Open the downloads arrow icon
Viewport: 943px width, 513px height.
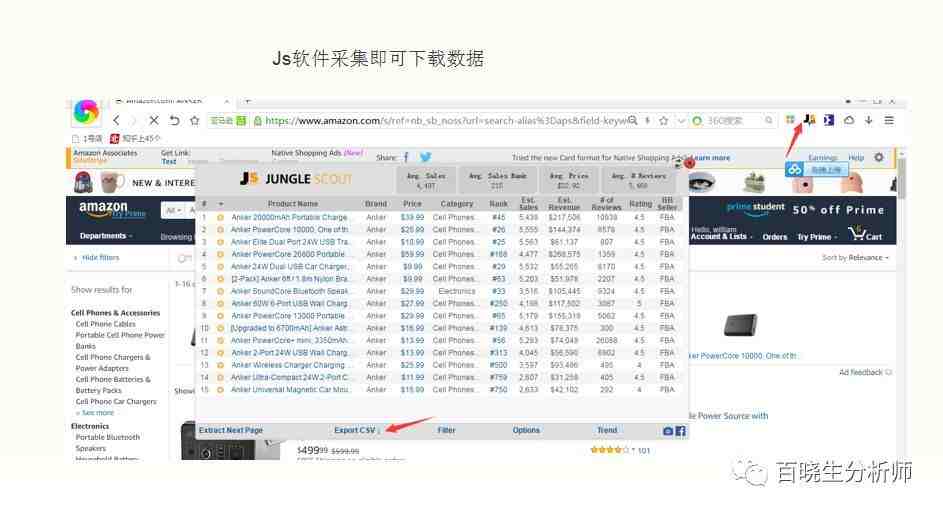coord(869,120)
